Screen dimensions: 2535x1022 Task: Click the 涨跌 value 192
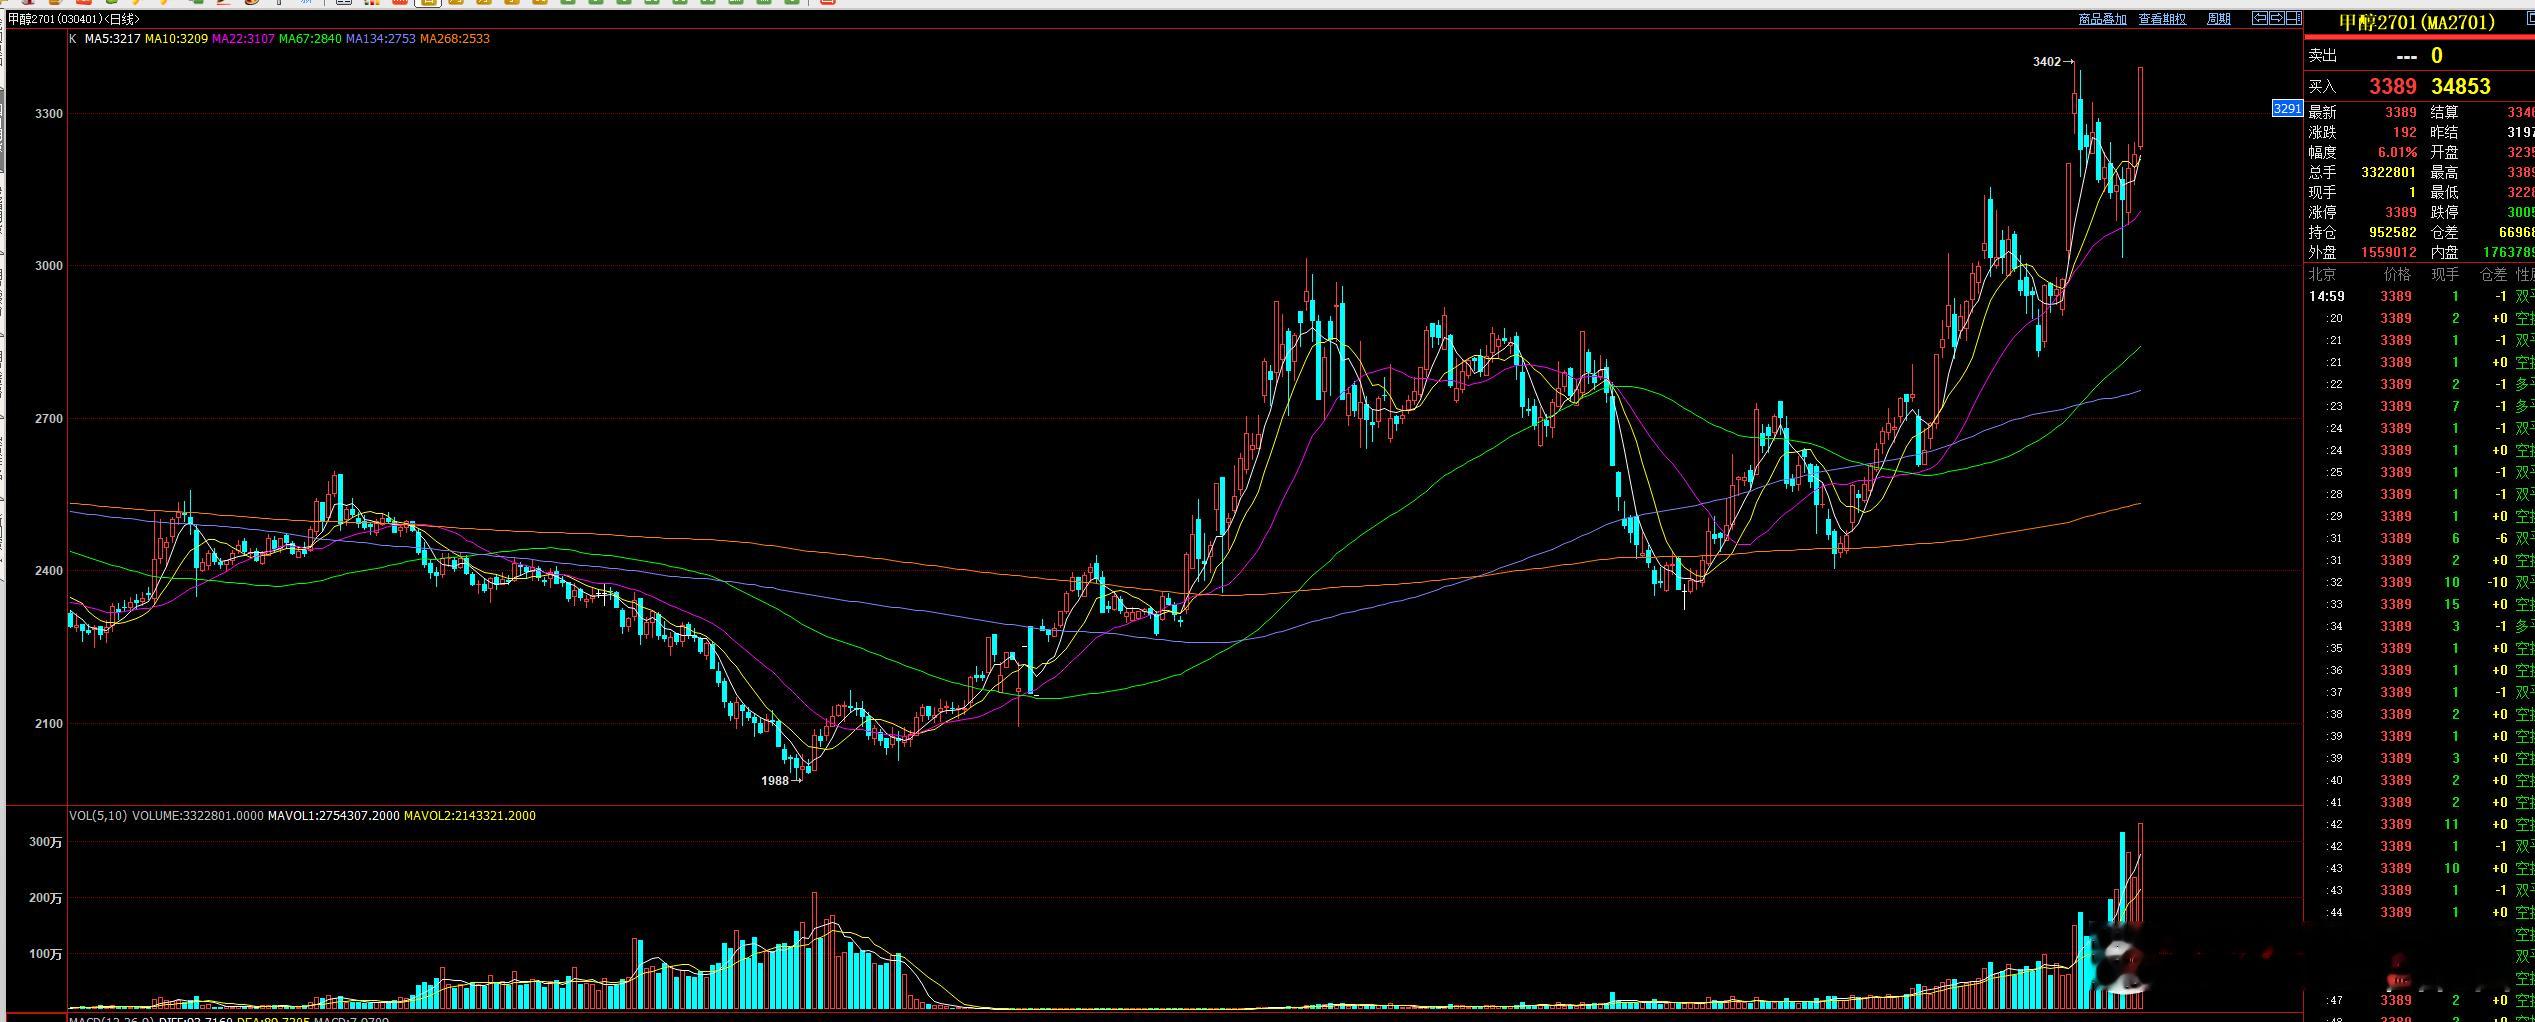point(2405,133)
